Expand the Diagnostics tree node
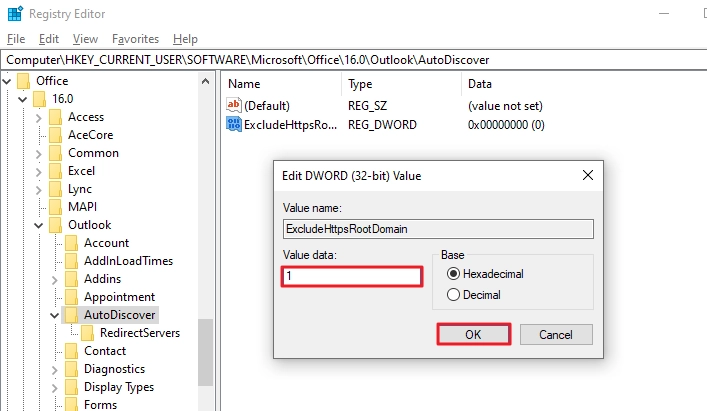The height and width of the screenshot is (411, 707). point(55,370)
